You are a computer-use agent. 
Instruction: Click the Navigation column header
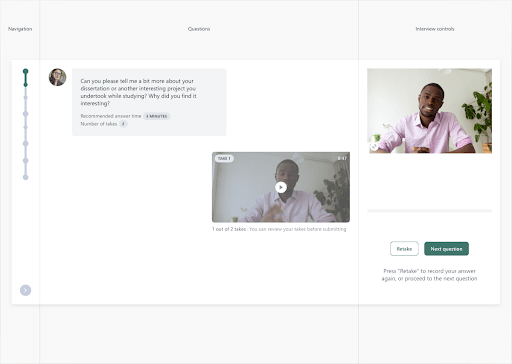[20, 29]
